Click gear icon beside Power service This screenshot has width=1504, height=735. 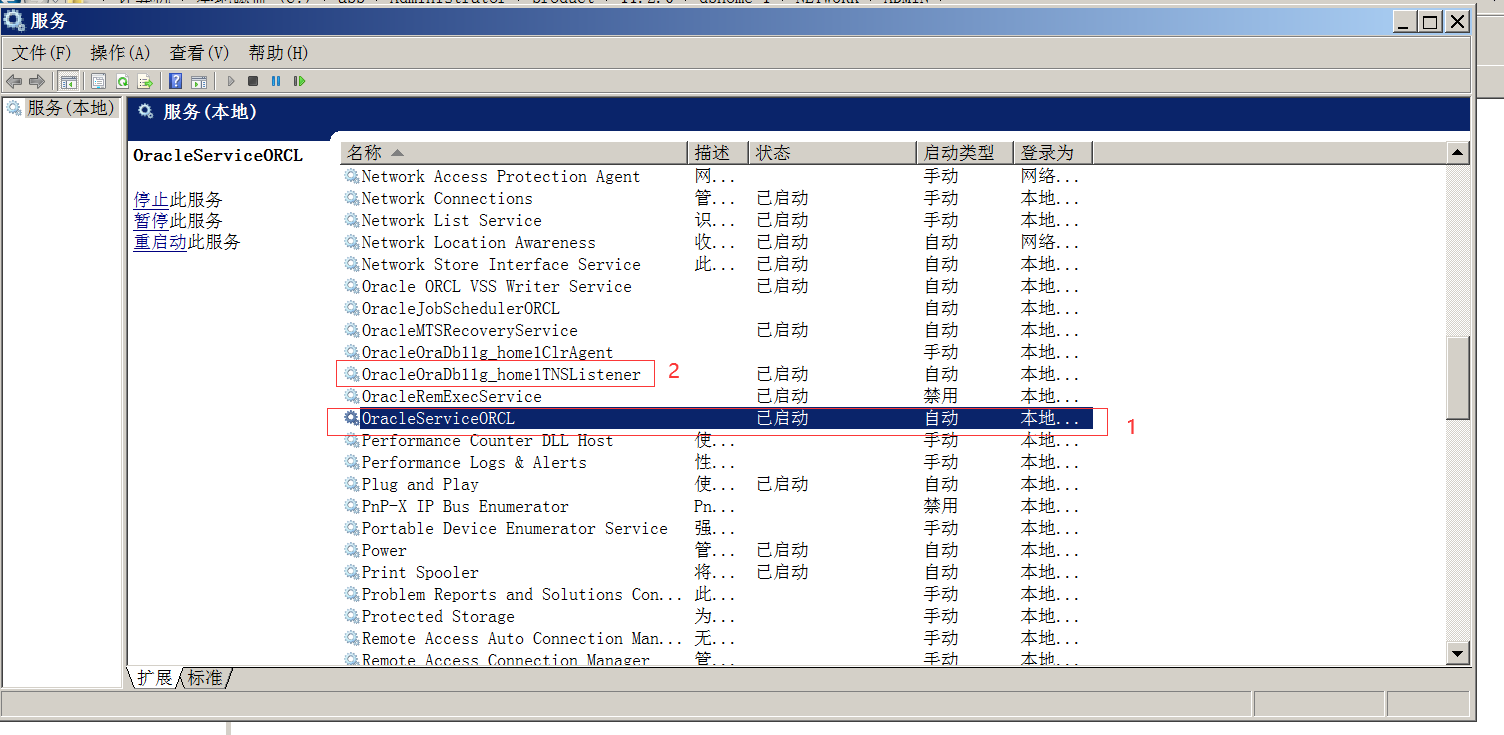352,550
